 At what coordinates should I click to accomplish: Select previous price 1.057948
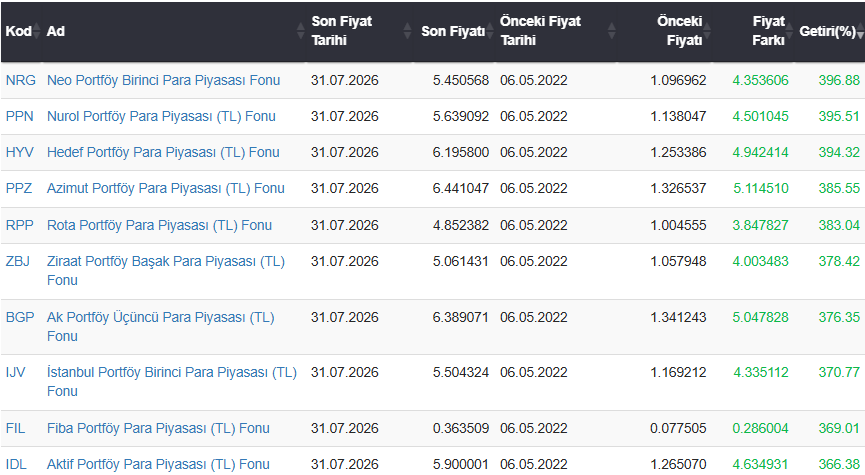coord(678,261)
